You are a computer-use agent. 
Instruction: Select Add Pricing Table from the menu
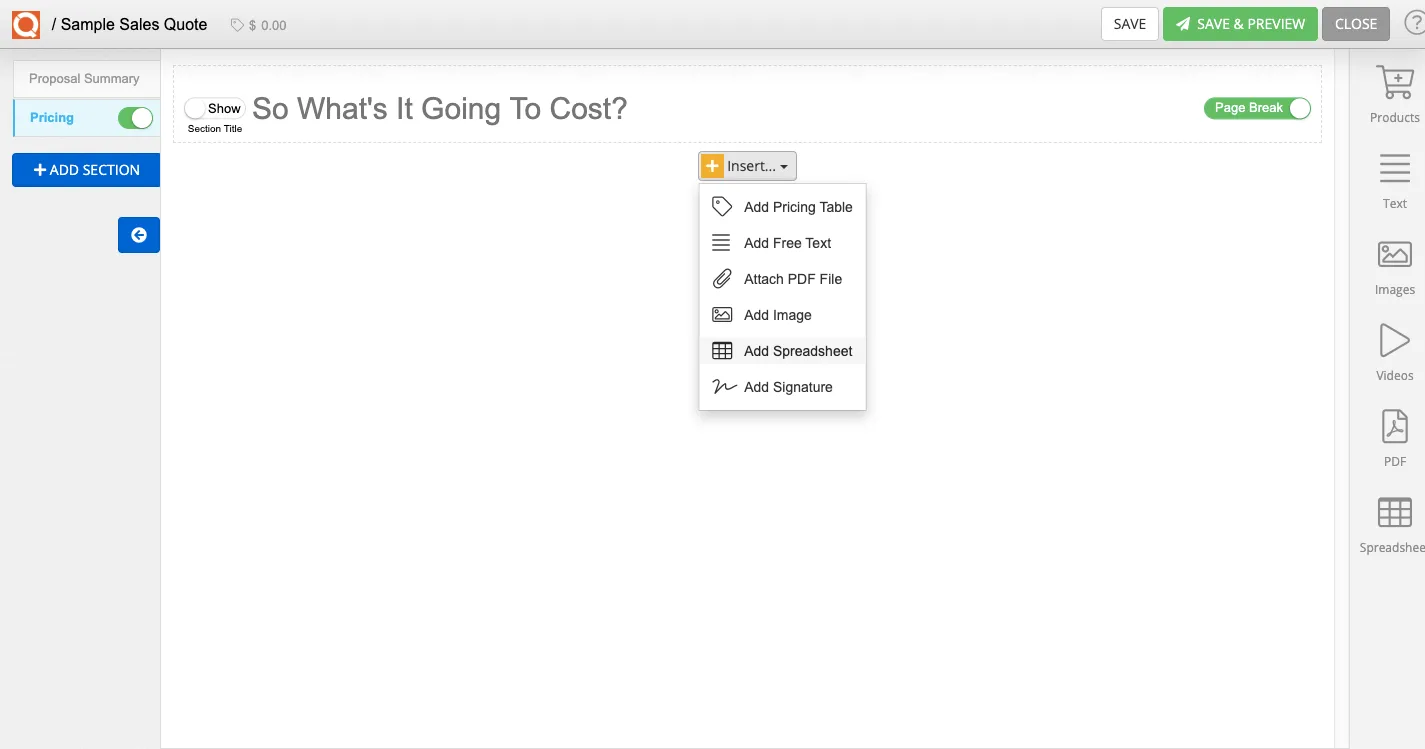pyautogui.click(x=797, y=206)
